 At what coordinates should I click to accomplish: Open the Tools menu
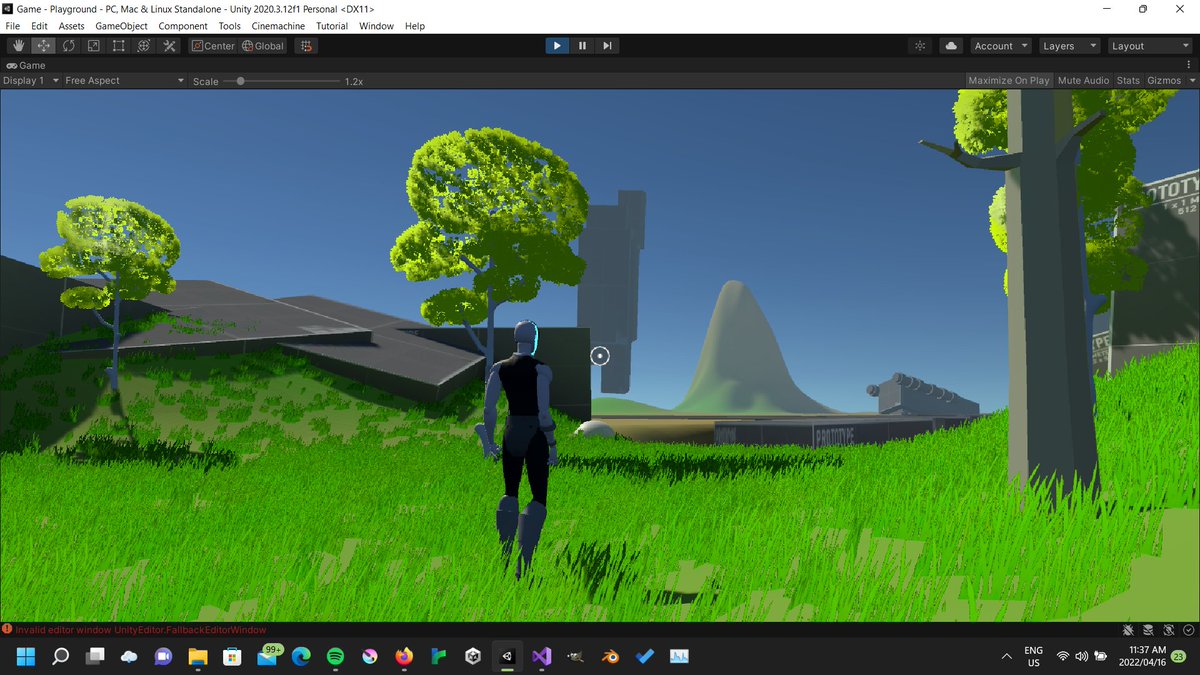(229, 26)
